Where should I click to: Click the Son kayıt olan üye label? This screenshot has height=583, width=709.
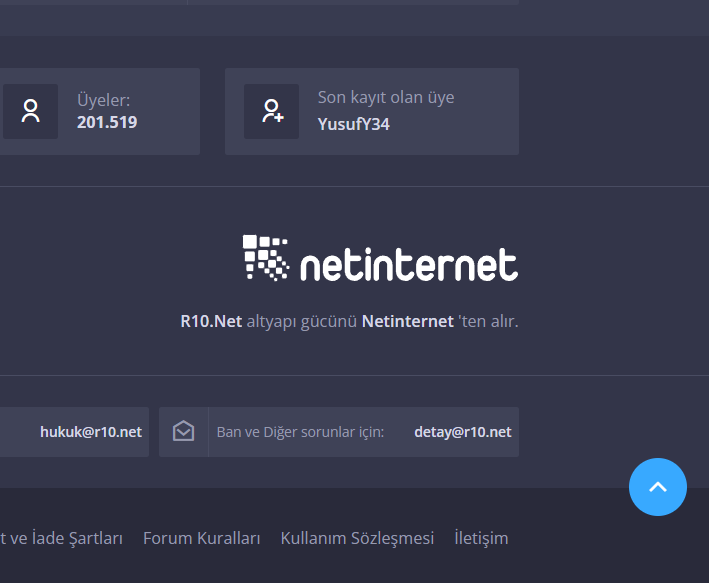(386, 98)
